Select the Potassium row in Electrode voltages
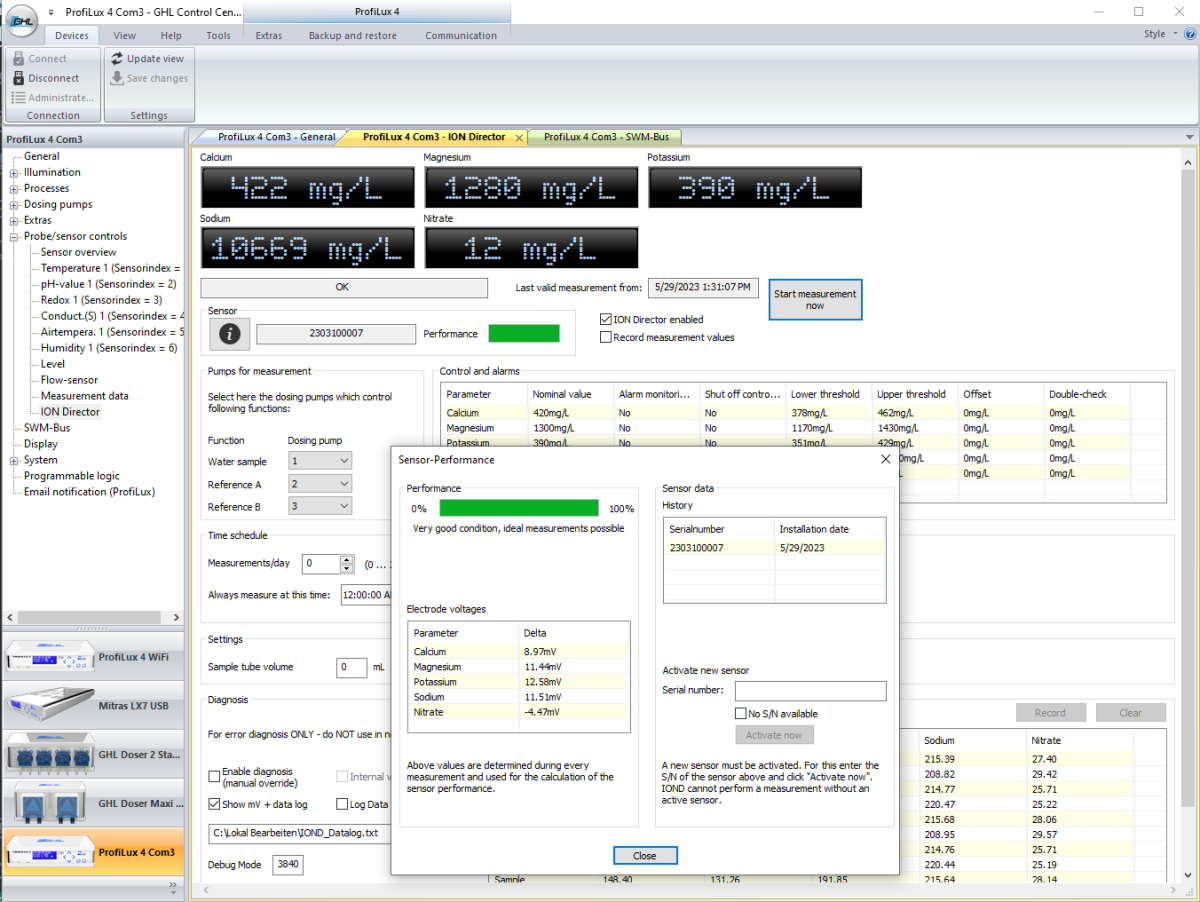The height and width of the screenshot is (902, 1200). coord(519,682)
